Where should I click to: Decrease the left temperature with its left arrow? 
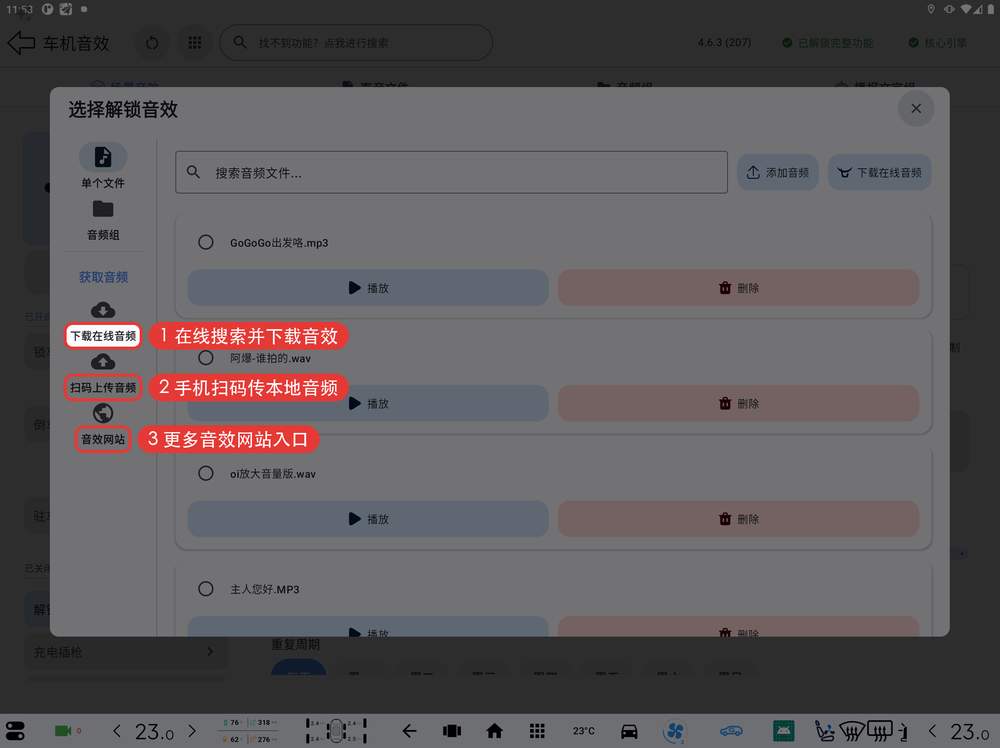point(116,731)
